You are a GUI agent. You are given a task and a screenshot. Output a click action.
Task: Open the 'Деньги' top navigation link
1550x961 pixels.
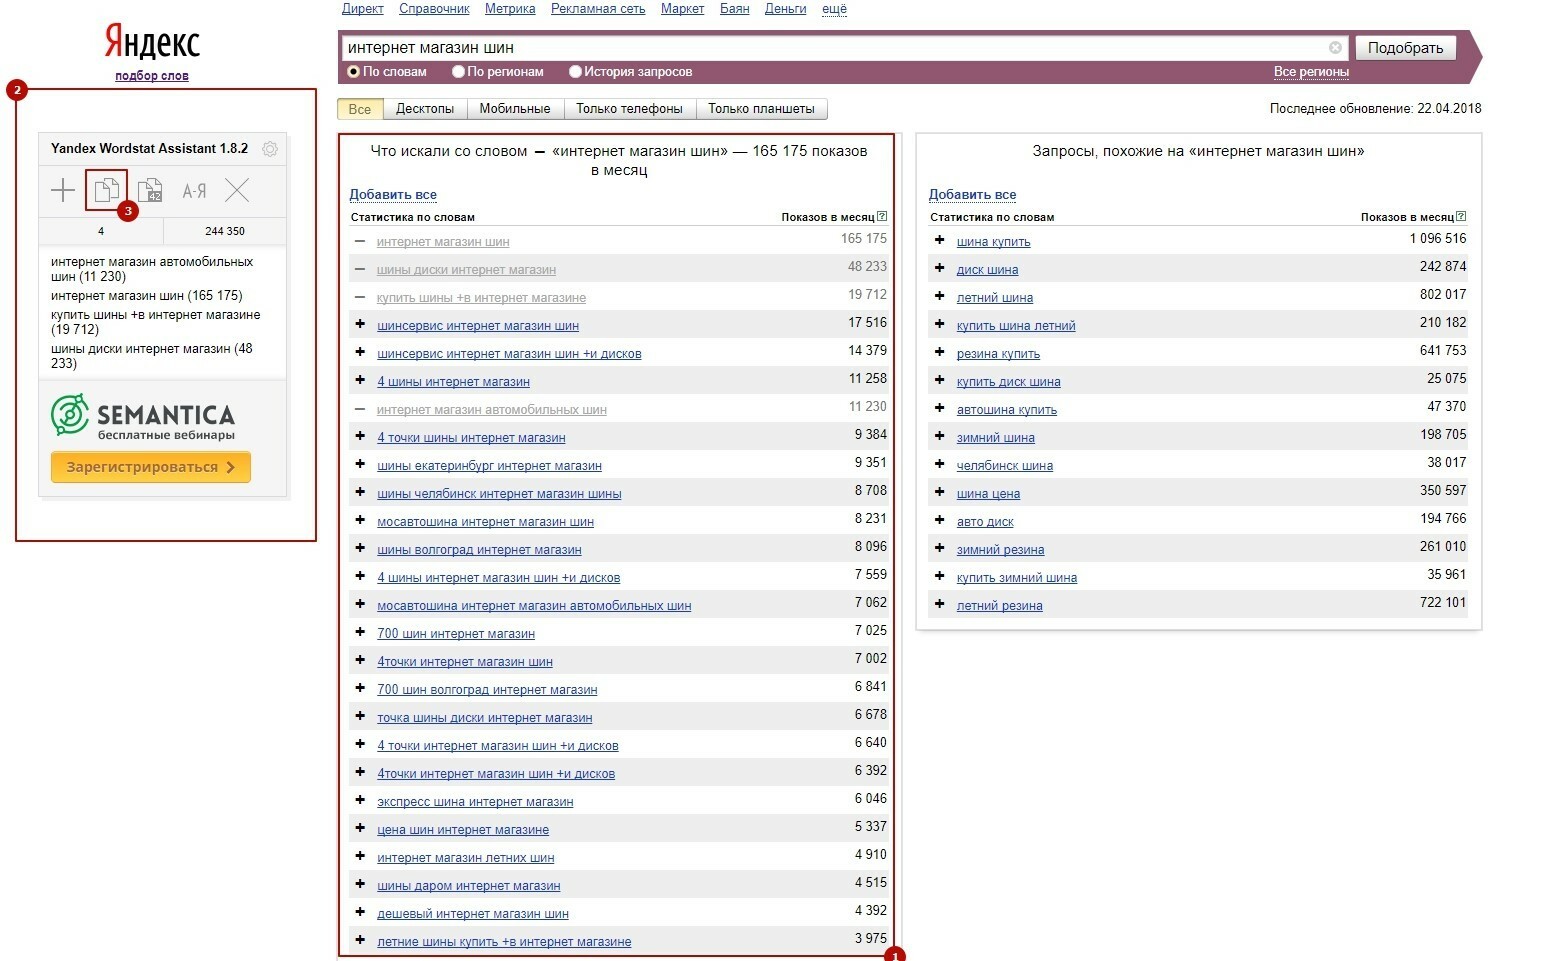785,8
